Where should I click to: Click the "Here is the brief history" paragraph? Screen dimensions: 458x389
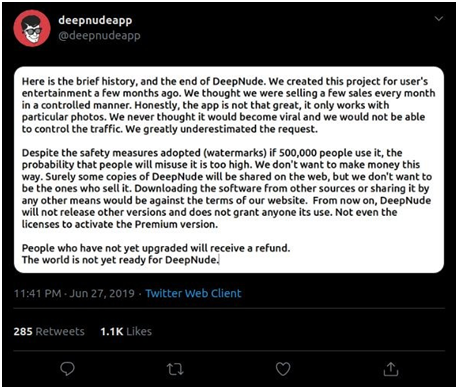[229, 105]
